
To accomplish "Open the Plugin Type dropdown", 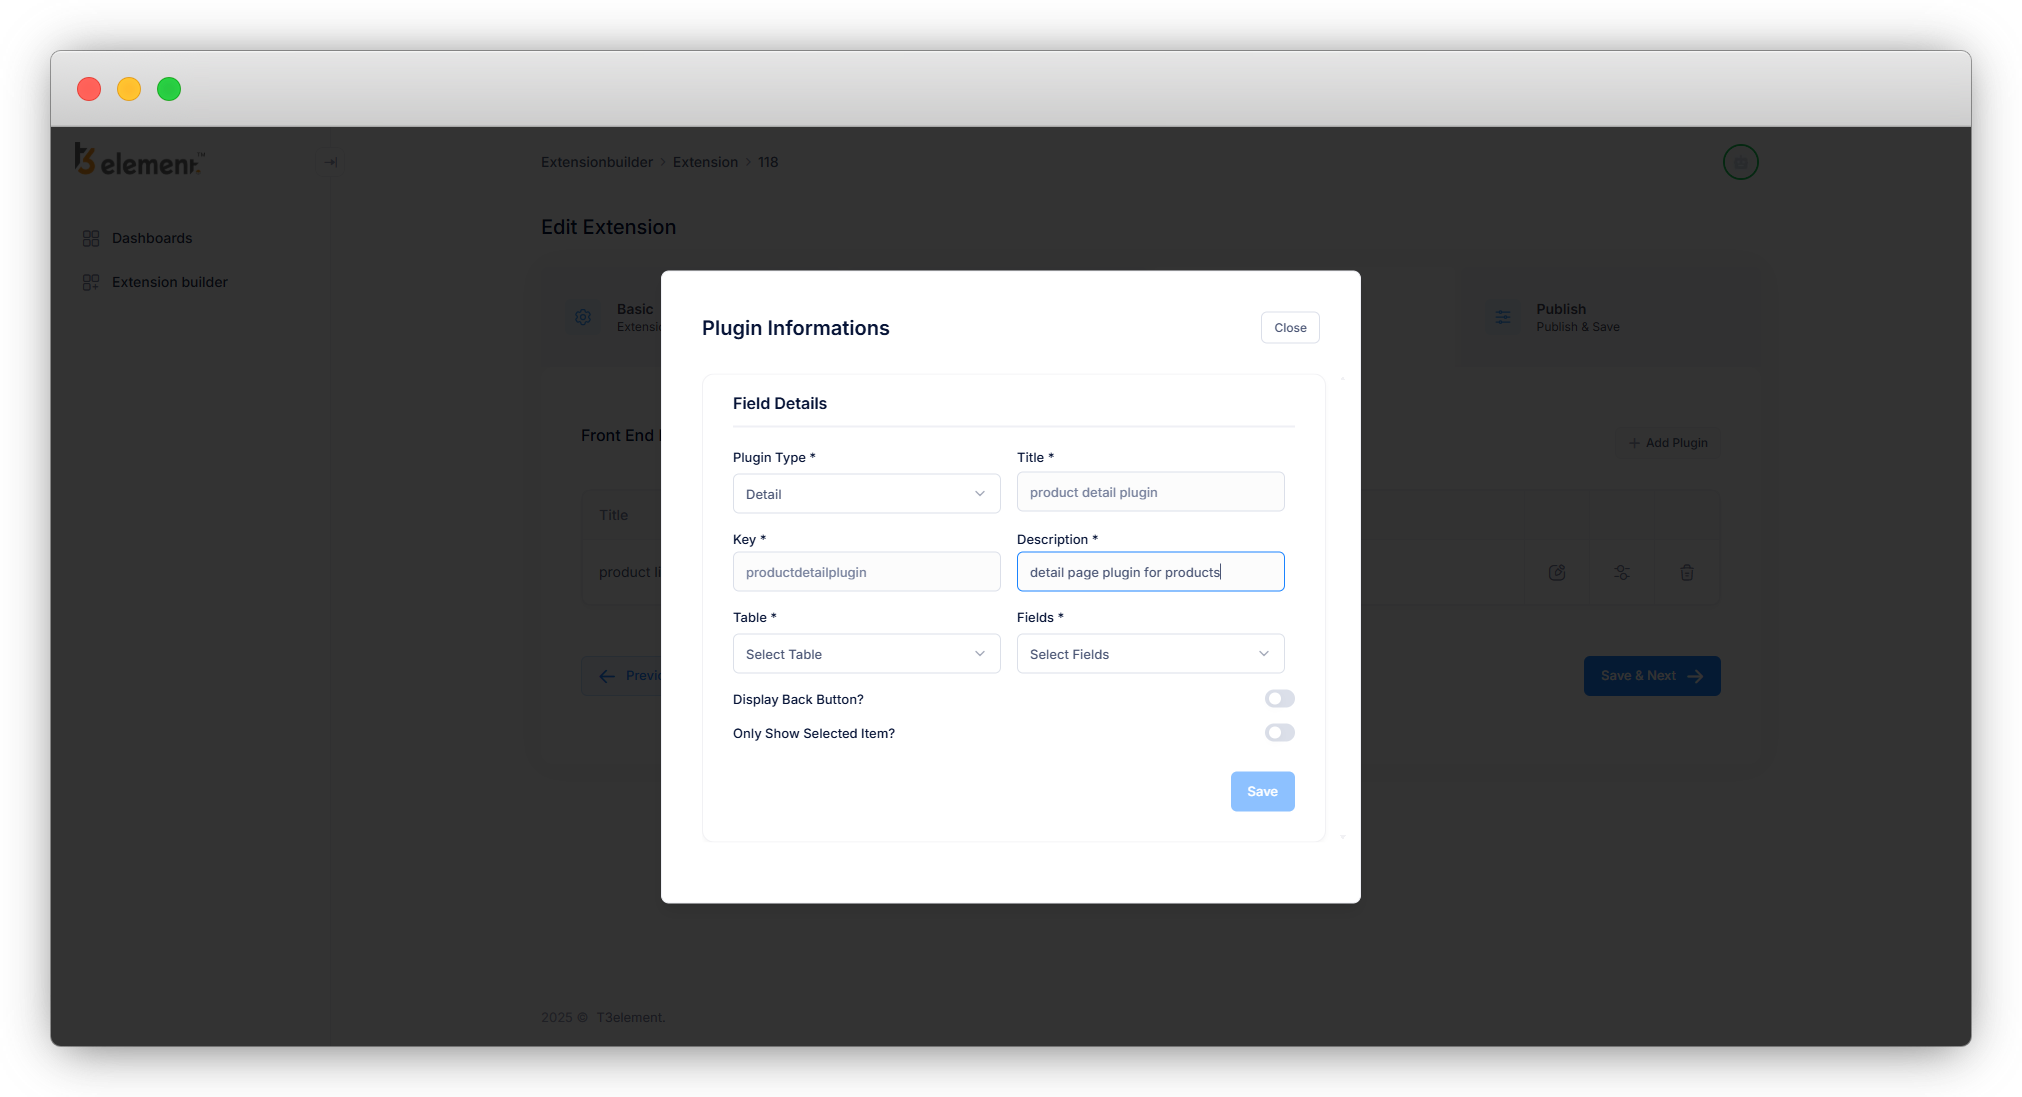I will click(866, 494).
